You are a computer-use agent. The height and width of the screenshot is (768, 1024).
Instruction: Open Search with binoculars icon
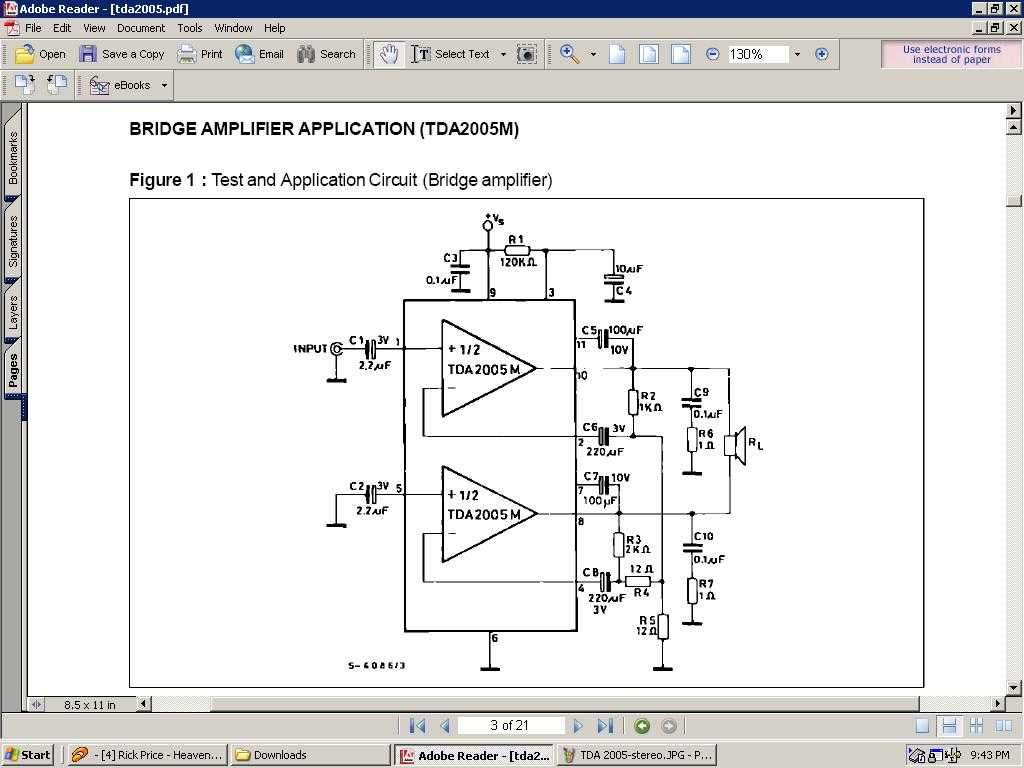[x=327, y=54]
